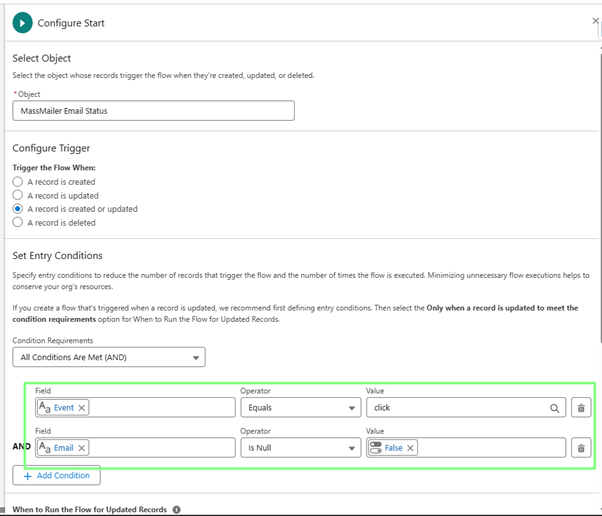This screenshot has height=516, width=602.
Task: Click the Email field text-type icon
Action: click(45, 448)
